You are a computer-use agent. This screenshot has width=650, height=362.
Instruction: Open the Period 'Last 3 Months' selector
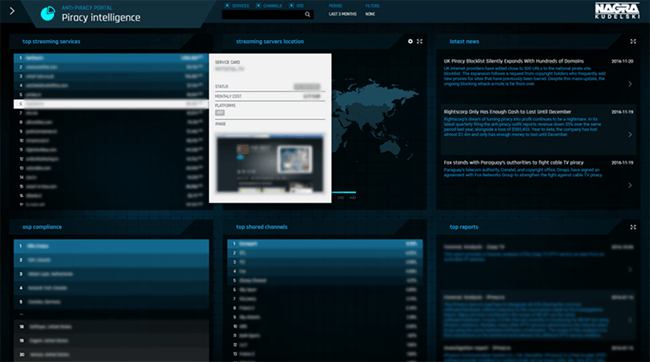pos(342,14)
